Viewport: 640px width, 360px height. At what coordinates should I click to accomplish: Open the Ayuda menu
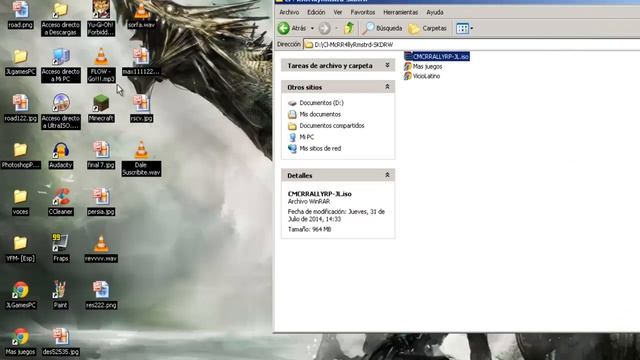(435, 12)
